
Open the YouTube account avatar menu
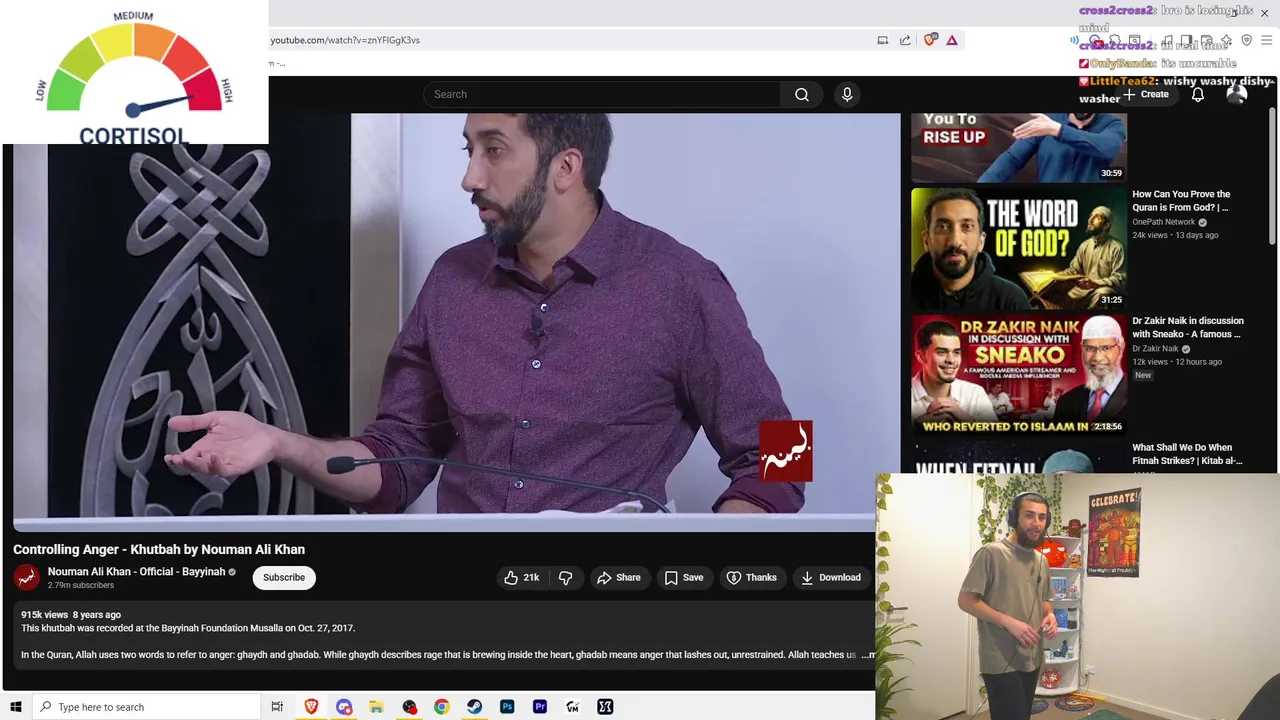pyautogui.click(x=1237, y=94)
